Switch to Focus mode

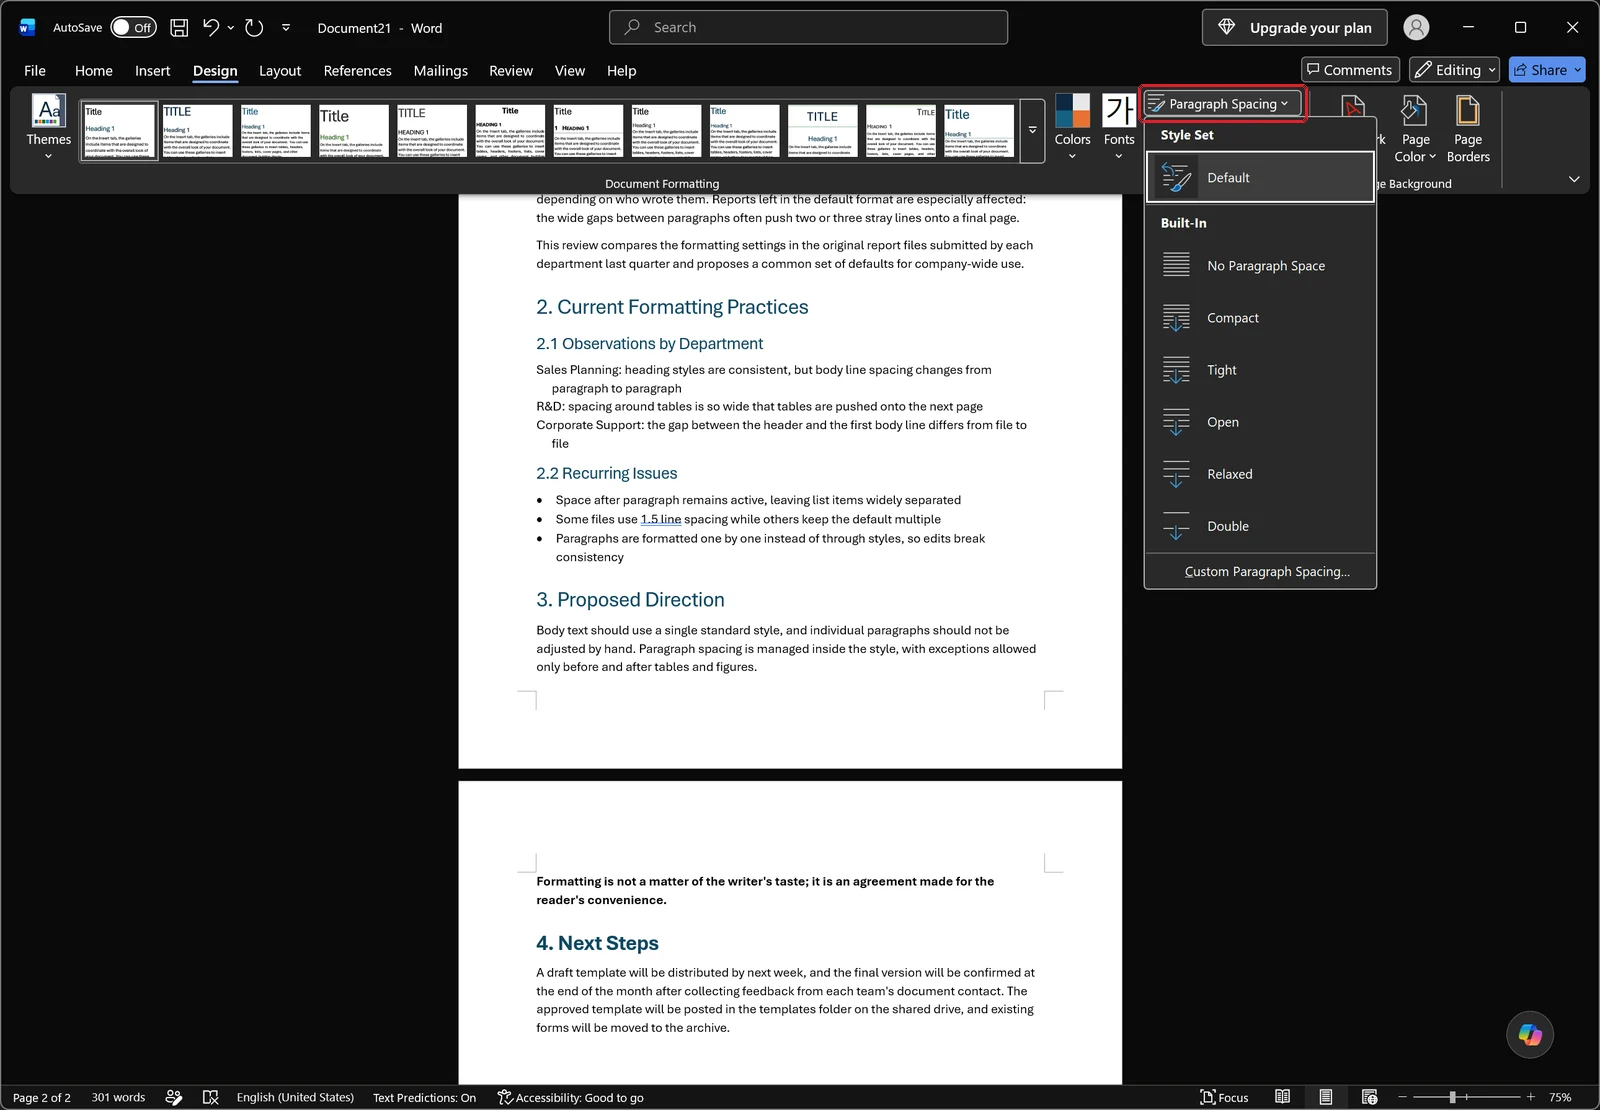[x=1224, y=1097]
